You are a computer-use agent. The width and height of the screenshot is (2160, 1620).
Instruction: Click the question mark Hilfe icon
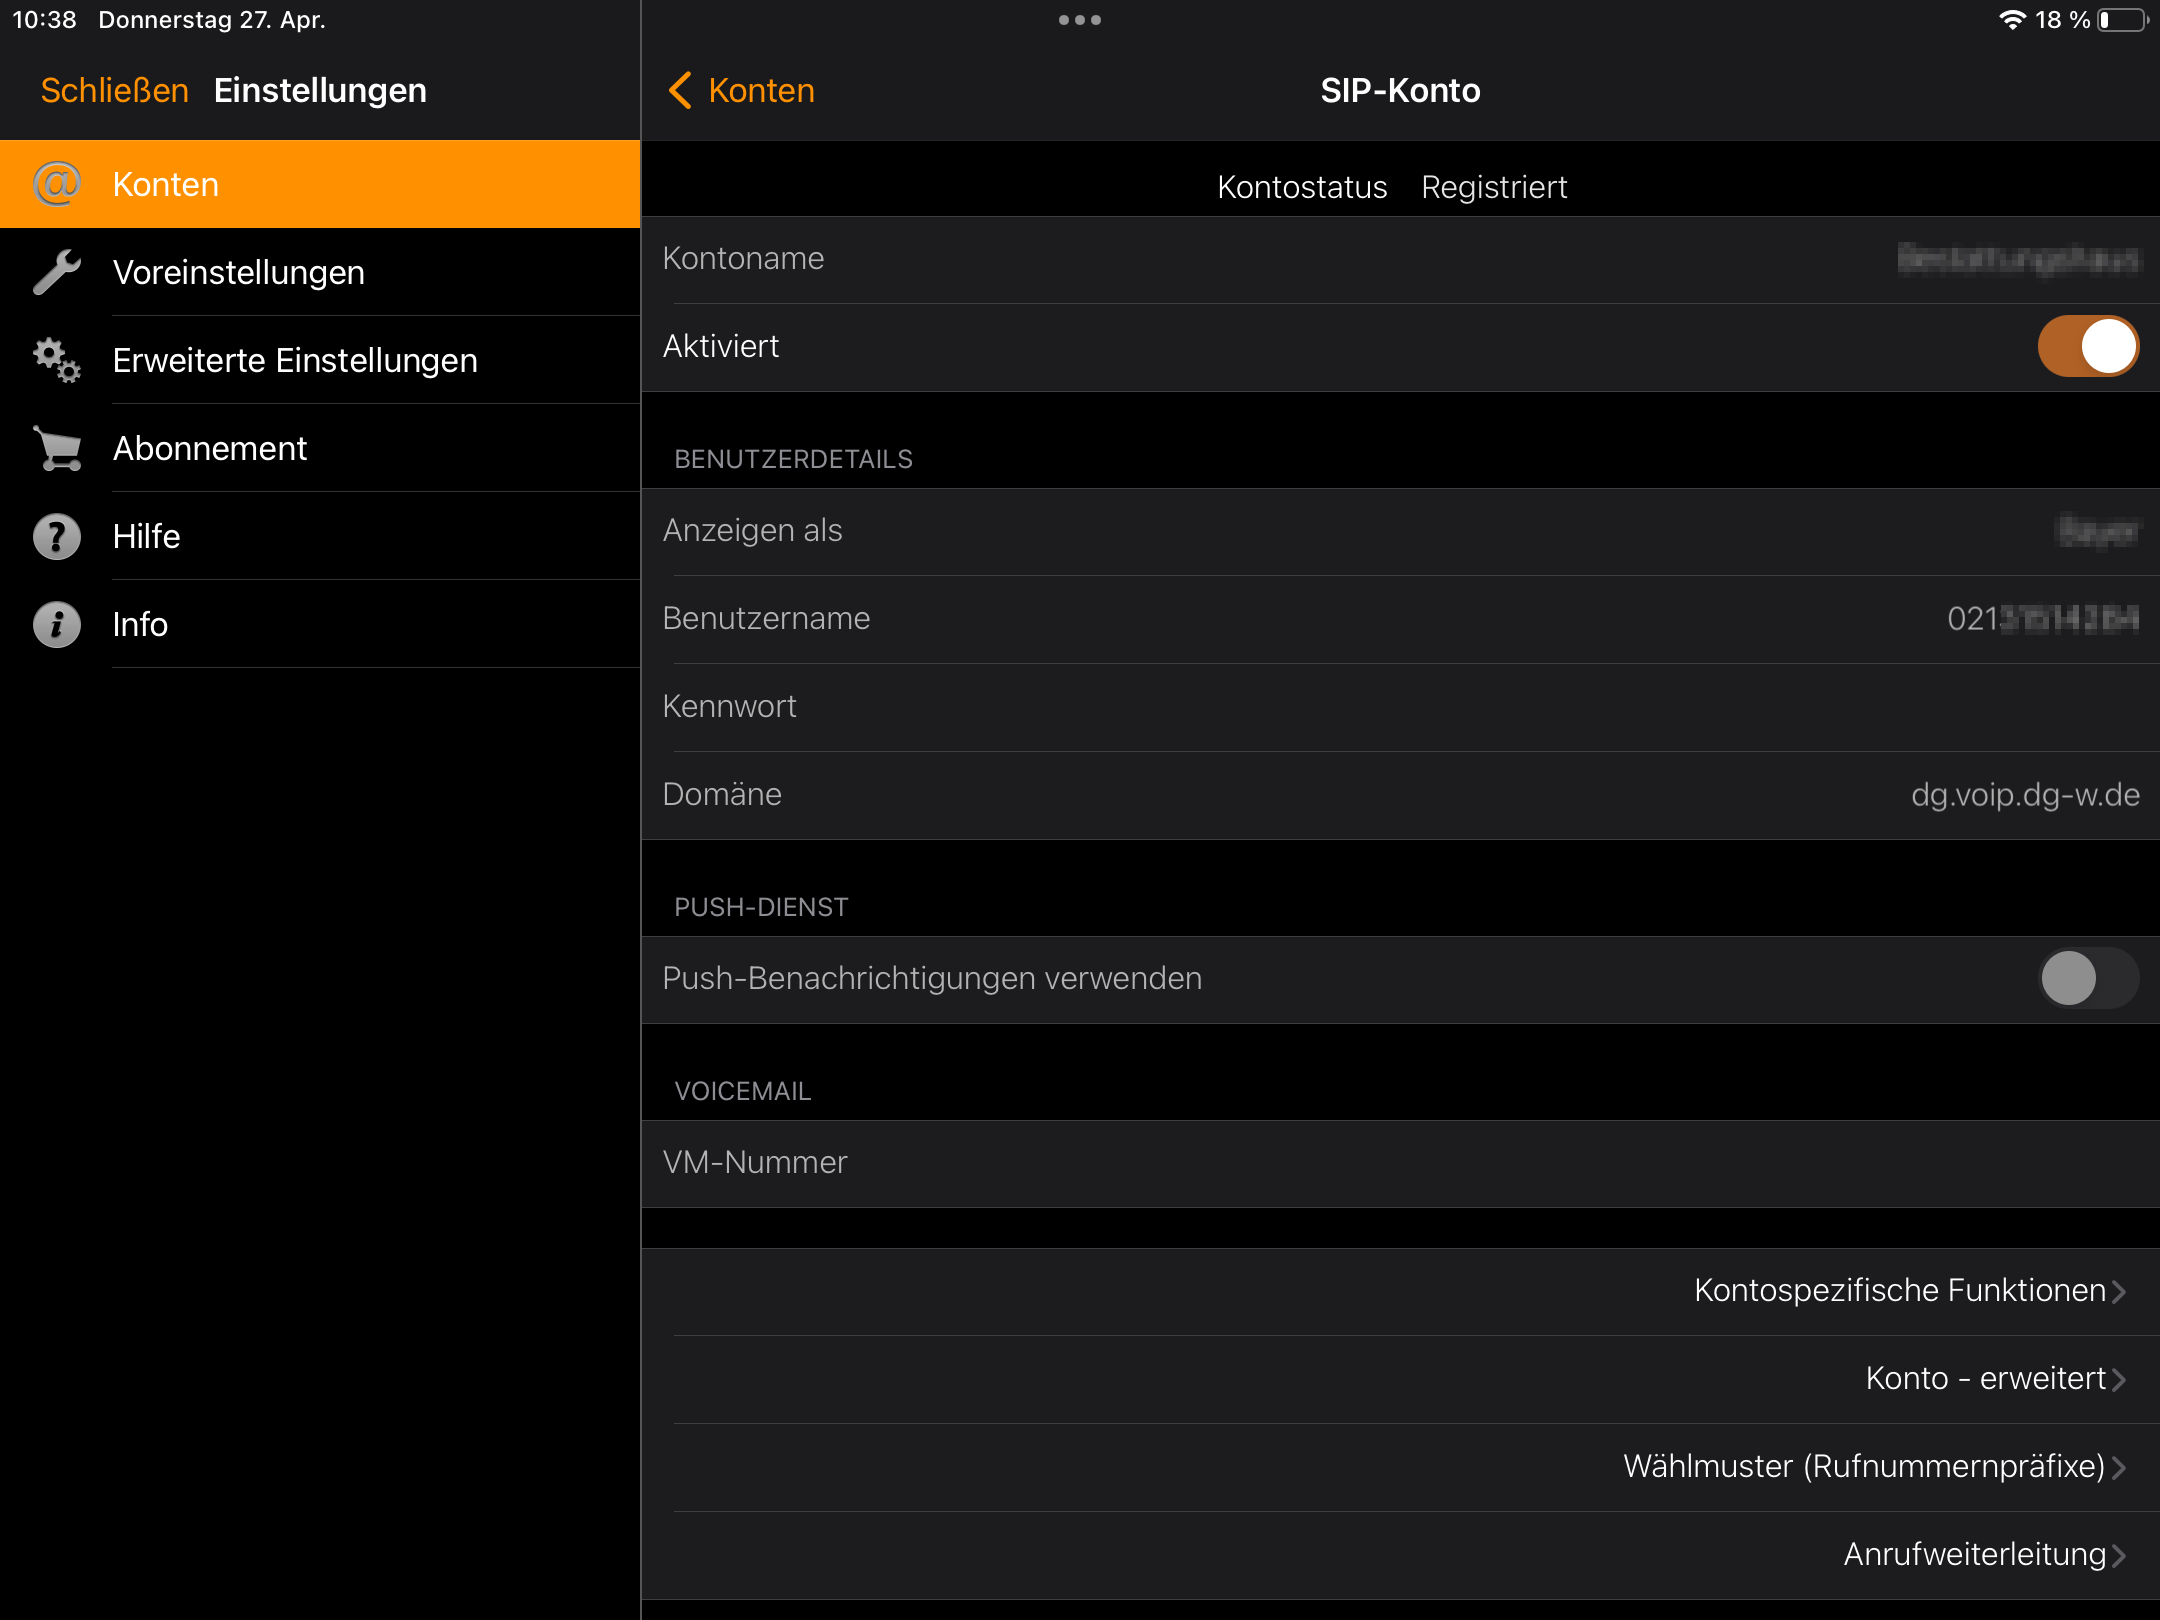pos(57,536)
